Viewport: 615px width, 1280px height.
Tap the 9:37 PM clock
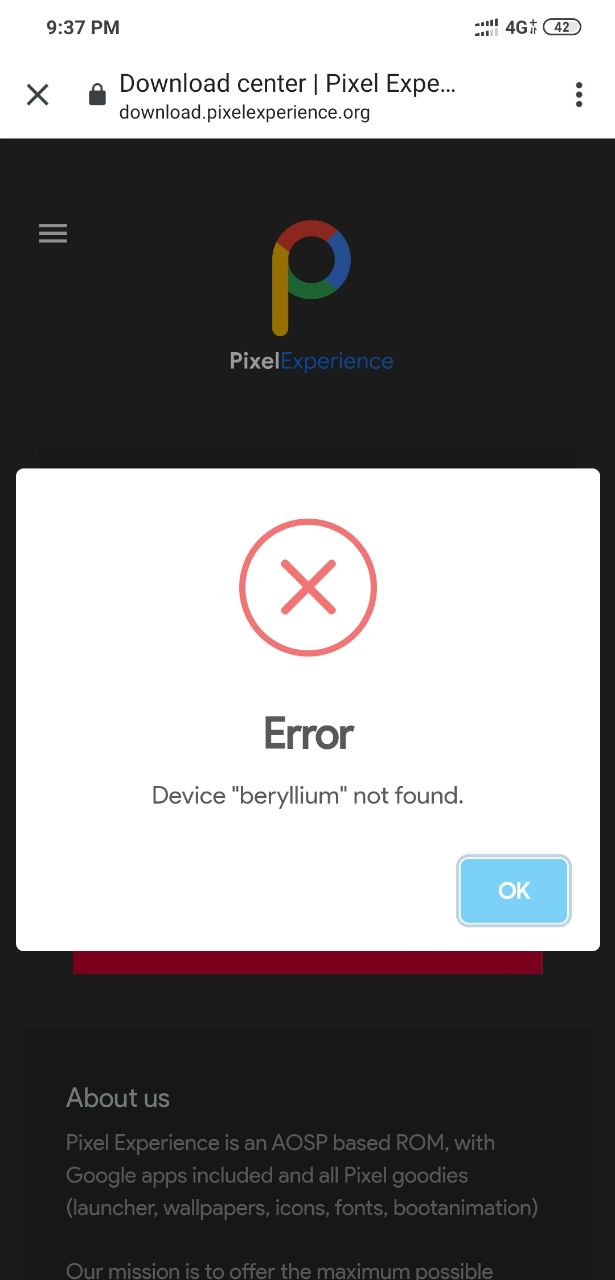(x=83, y=28)
